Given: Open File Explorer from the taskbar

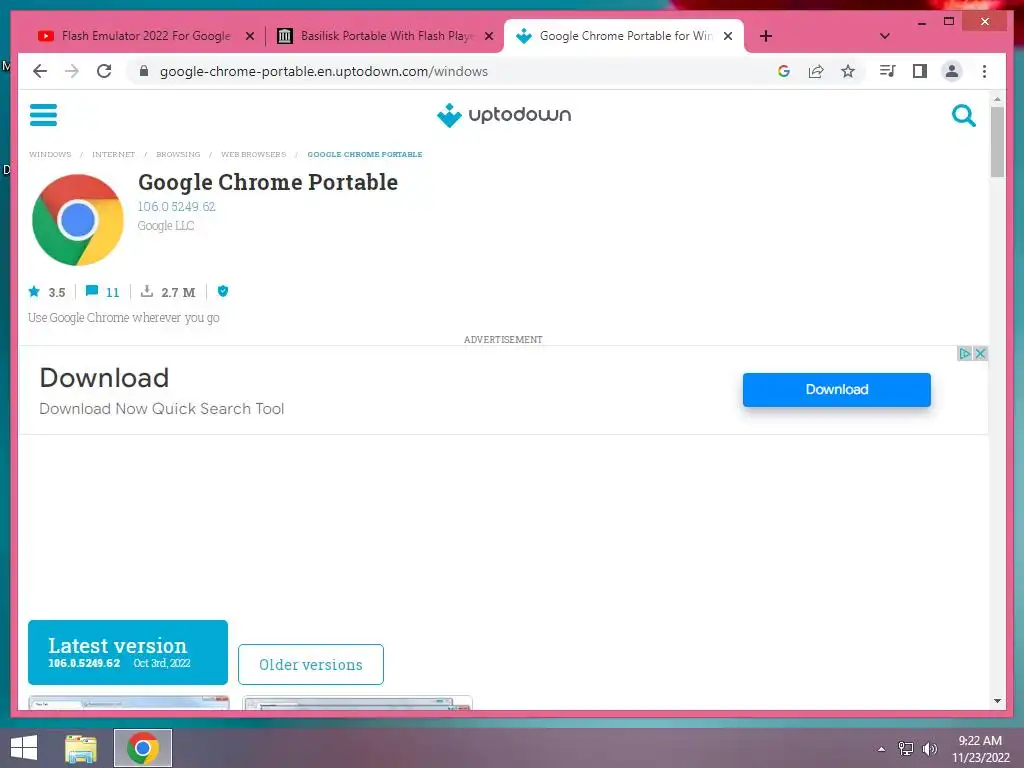Looking at the screenshot, I should 81,748.
